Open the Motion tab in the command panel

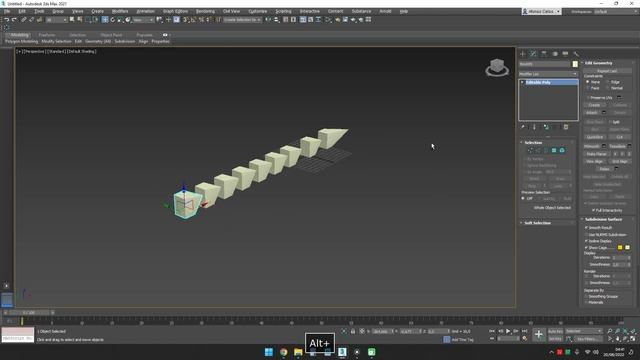pyautogui.click(x=555, y=54)
